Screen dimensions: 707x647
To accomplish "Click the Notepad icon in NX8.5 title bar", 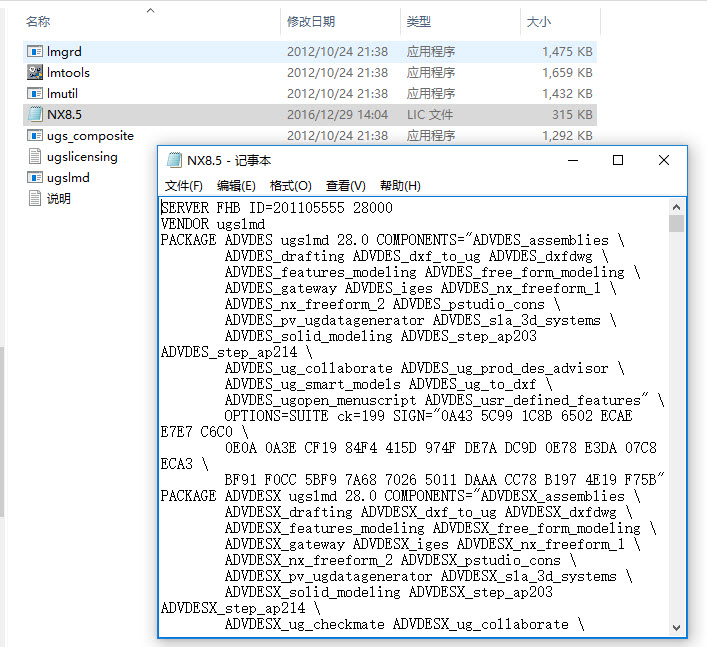I will click(174, 160).
